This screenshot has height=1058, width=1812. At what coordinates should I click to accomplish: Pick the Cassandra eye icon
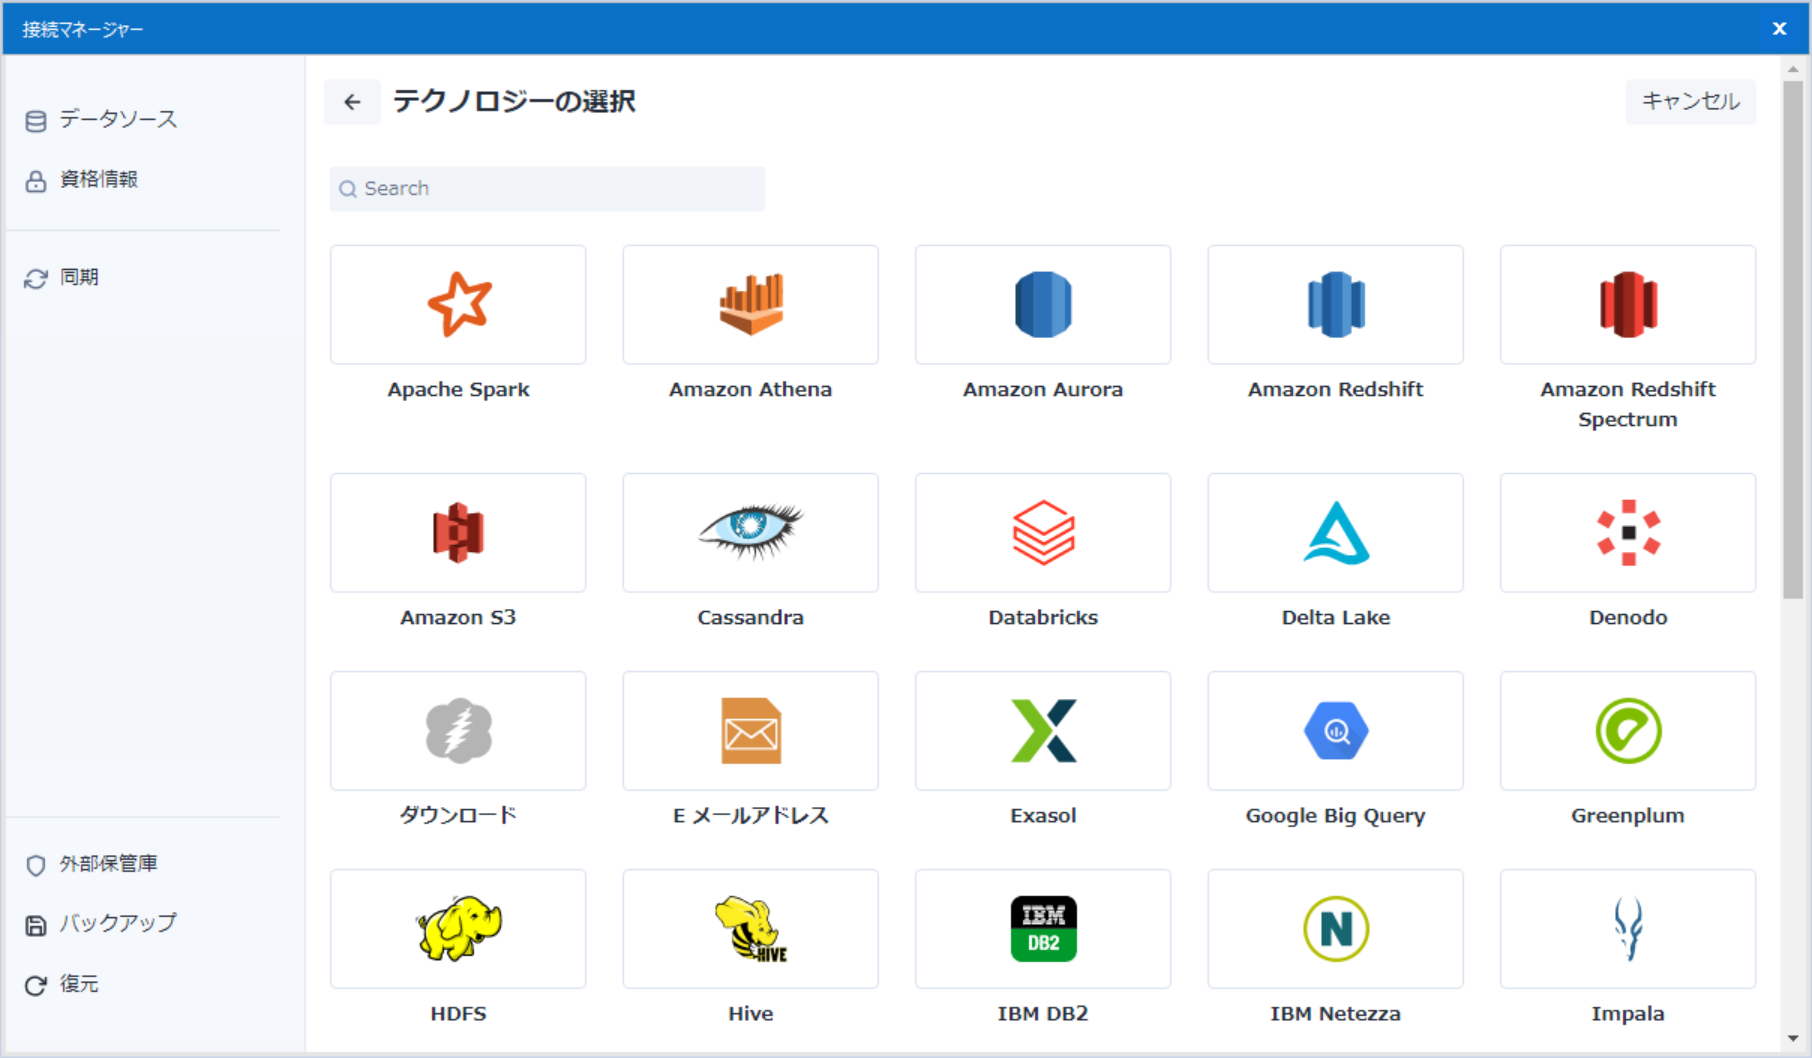pyautogui.click(x=751, y=531)
